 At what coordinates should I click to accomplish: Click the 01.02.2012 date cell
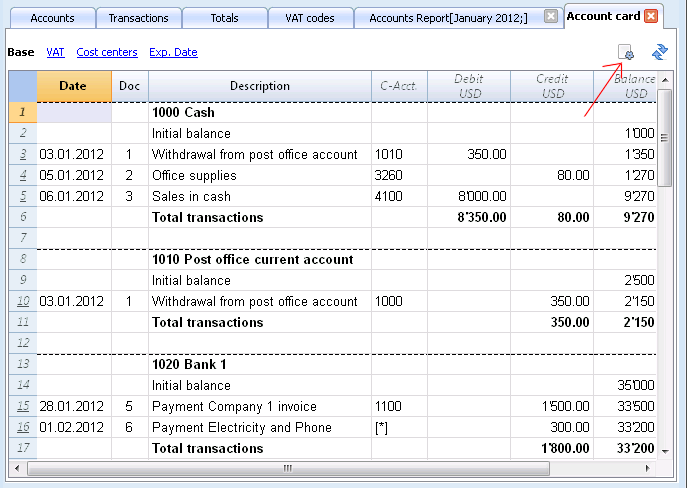click(x=74, y=428)
